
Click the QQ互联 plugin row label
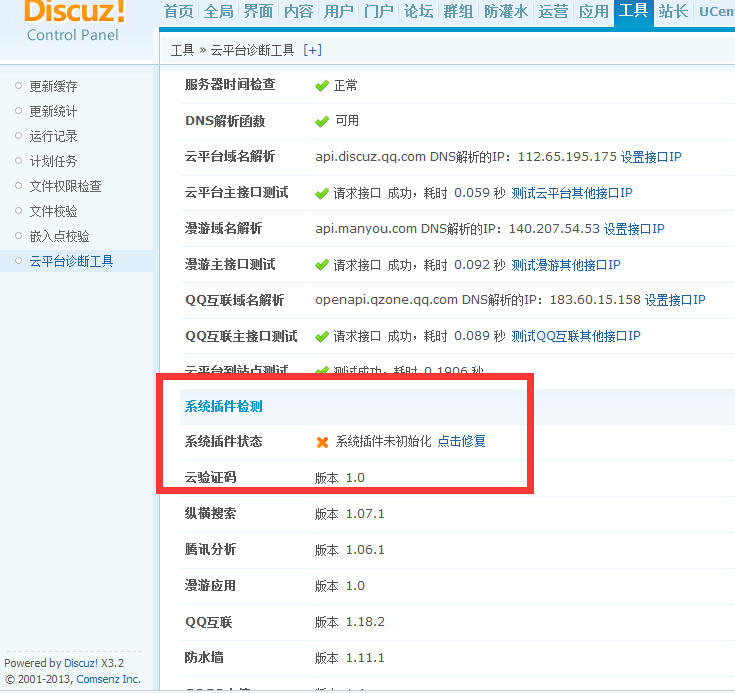click(209, 622)
